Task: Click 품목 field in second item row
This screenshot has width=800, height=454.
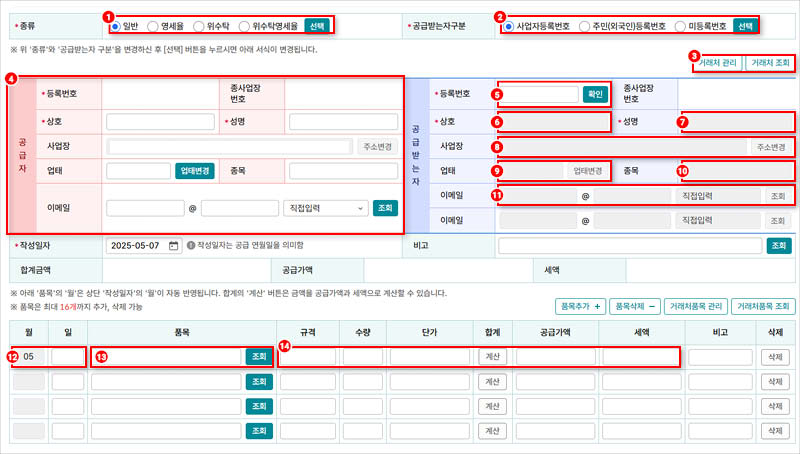Action: point(166,382)
